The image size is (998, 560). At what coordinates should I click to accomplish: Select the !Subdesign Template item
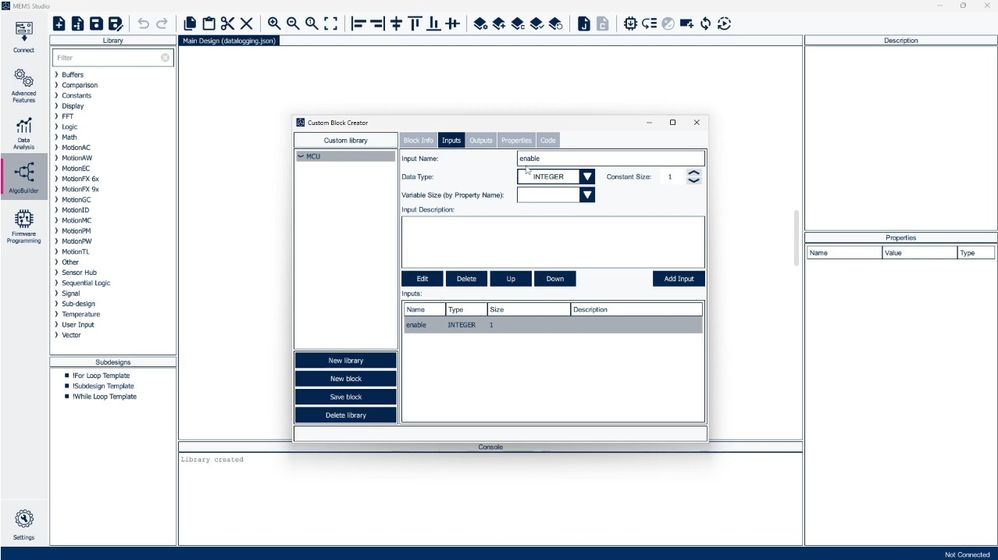click(103, 386)
